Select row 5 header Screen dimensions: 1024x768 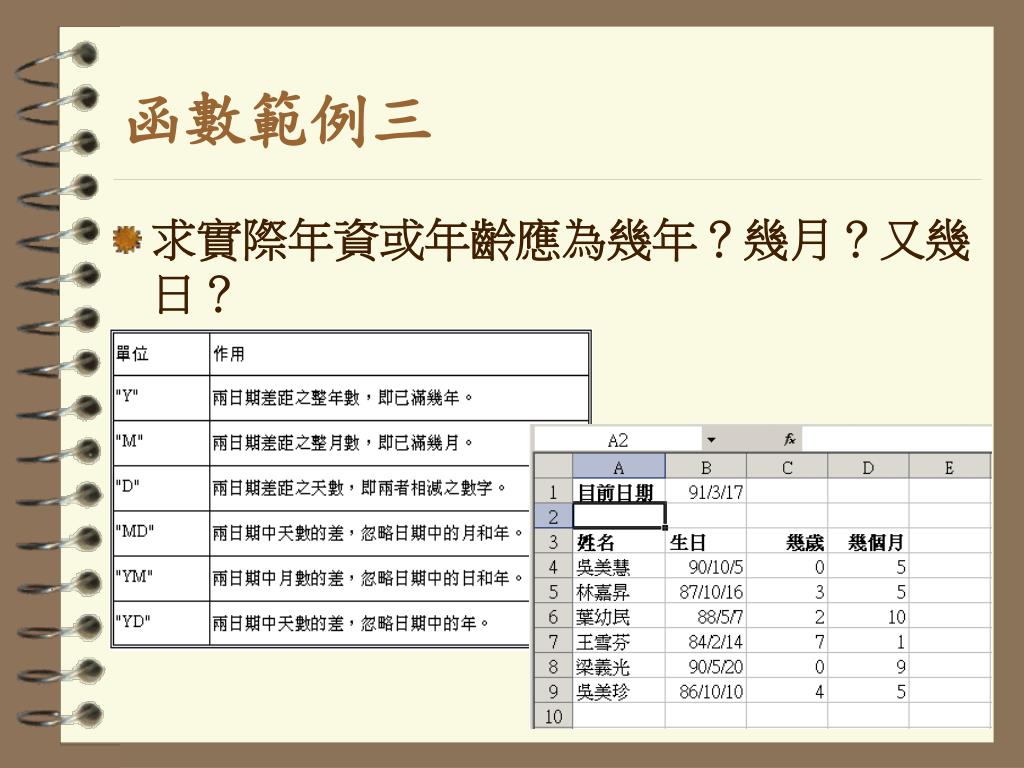pos(553,591)
